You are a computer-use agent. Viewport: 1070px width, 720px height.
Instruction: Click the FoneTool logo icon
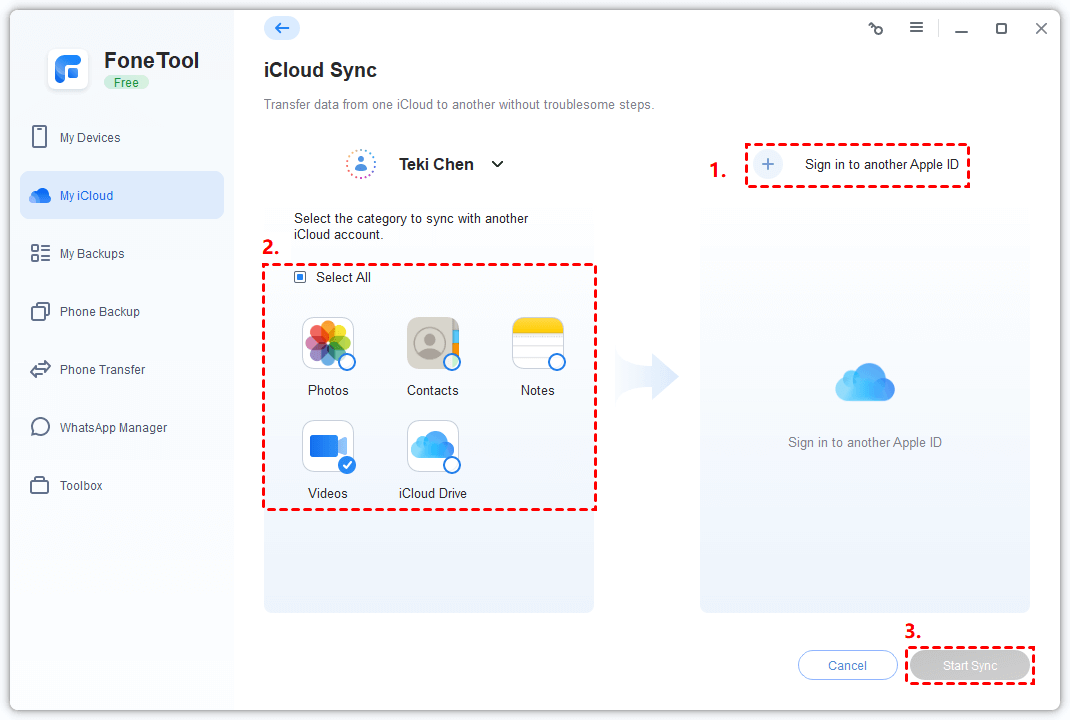tap(68, 69)
